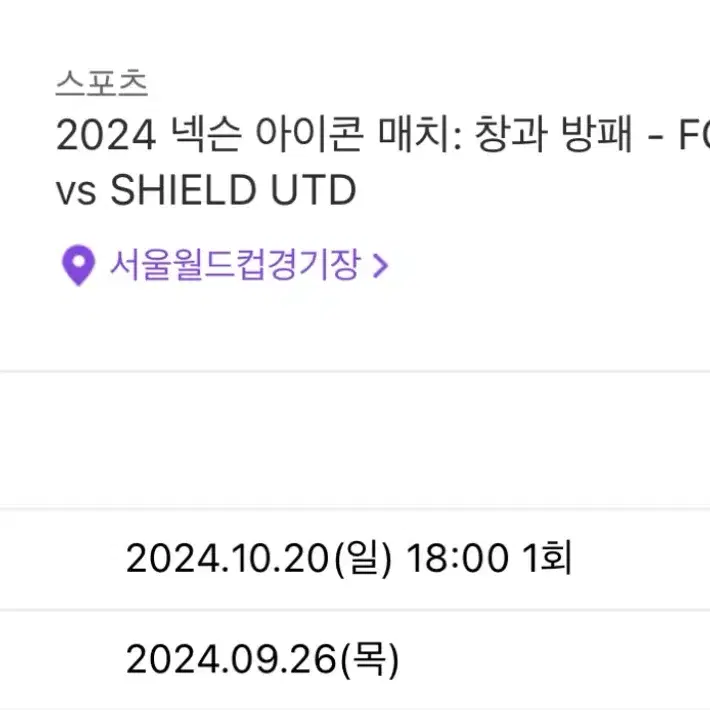
Task: Click 아이콘 매치 in the title
Action: click(352, 135)
